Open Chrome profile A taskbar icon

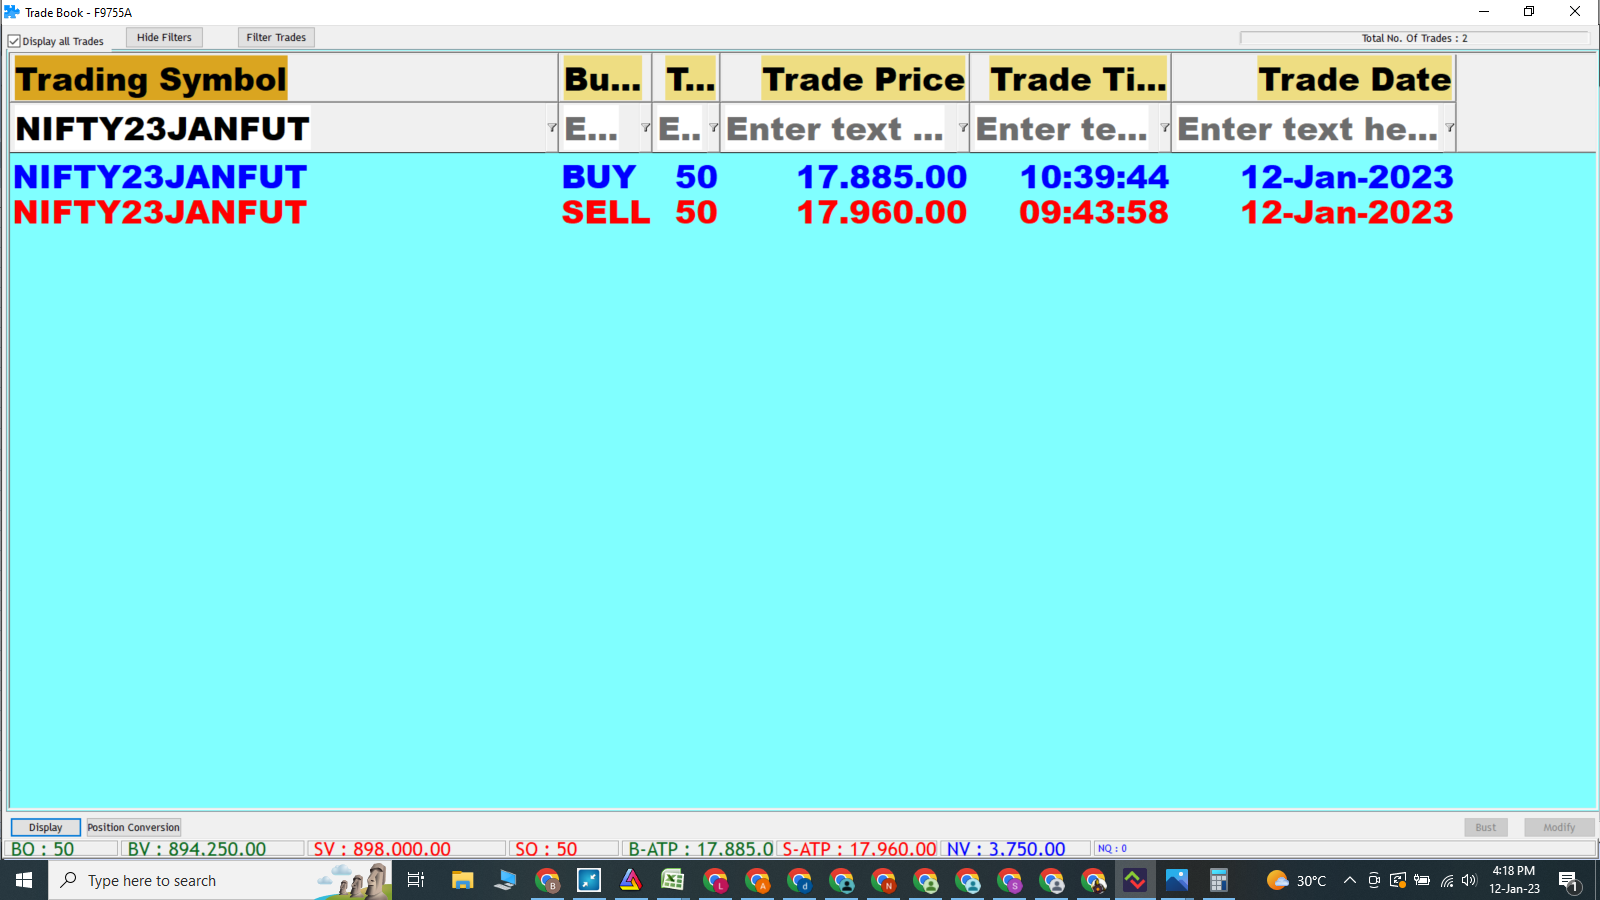757,880
